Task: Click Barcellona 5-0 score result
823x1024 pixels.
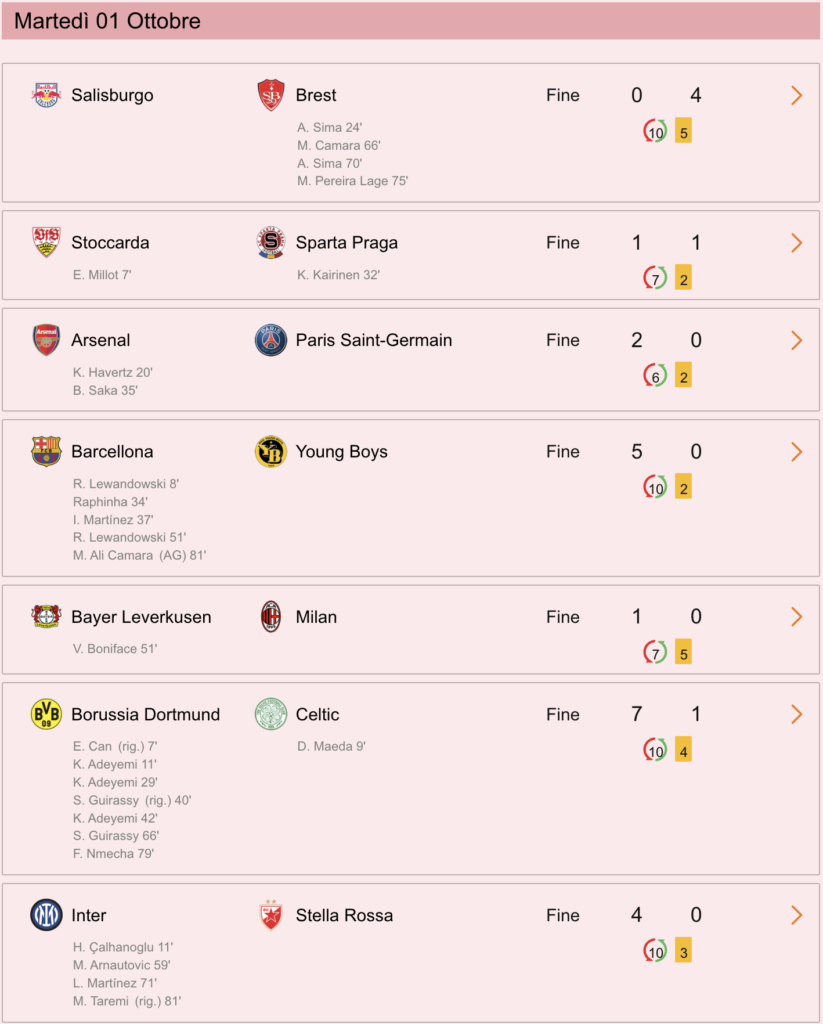Action: click(x=666, y=451)
